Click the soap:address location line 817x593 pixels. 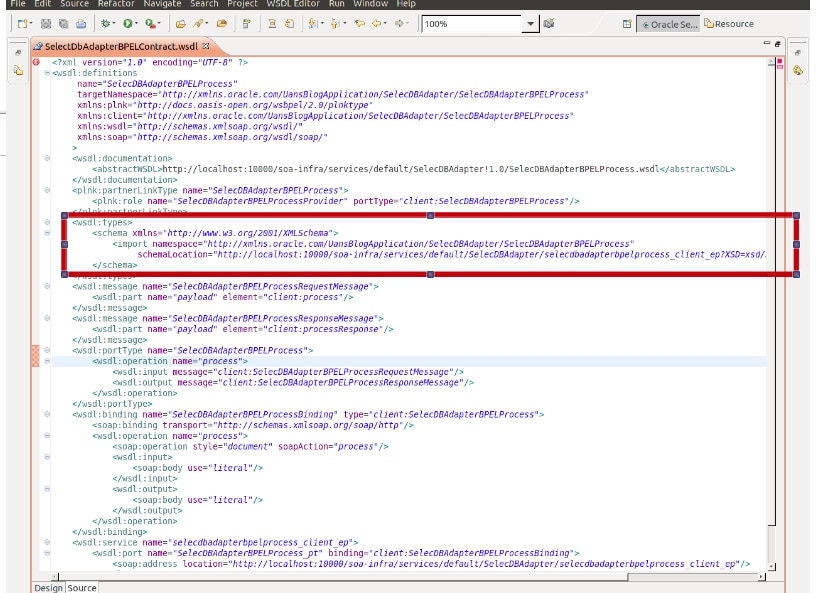431,564
